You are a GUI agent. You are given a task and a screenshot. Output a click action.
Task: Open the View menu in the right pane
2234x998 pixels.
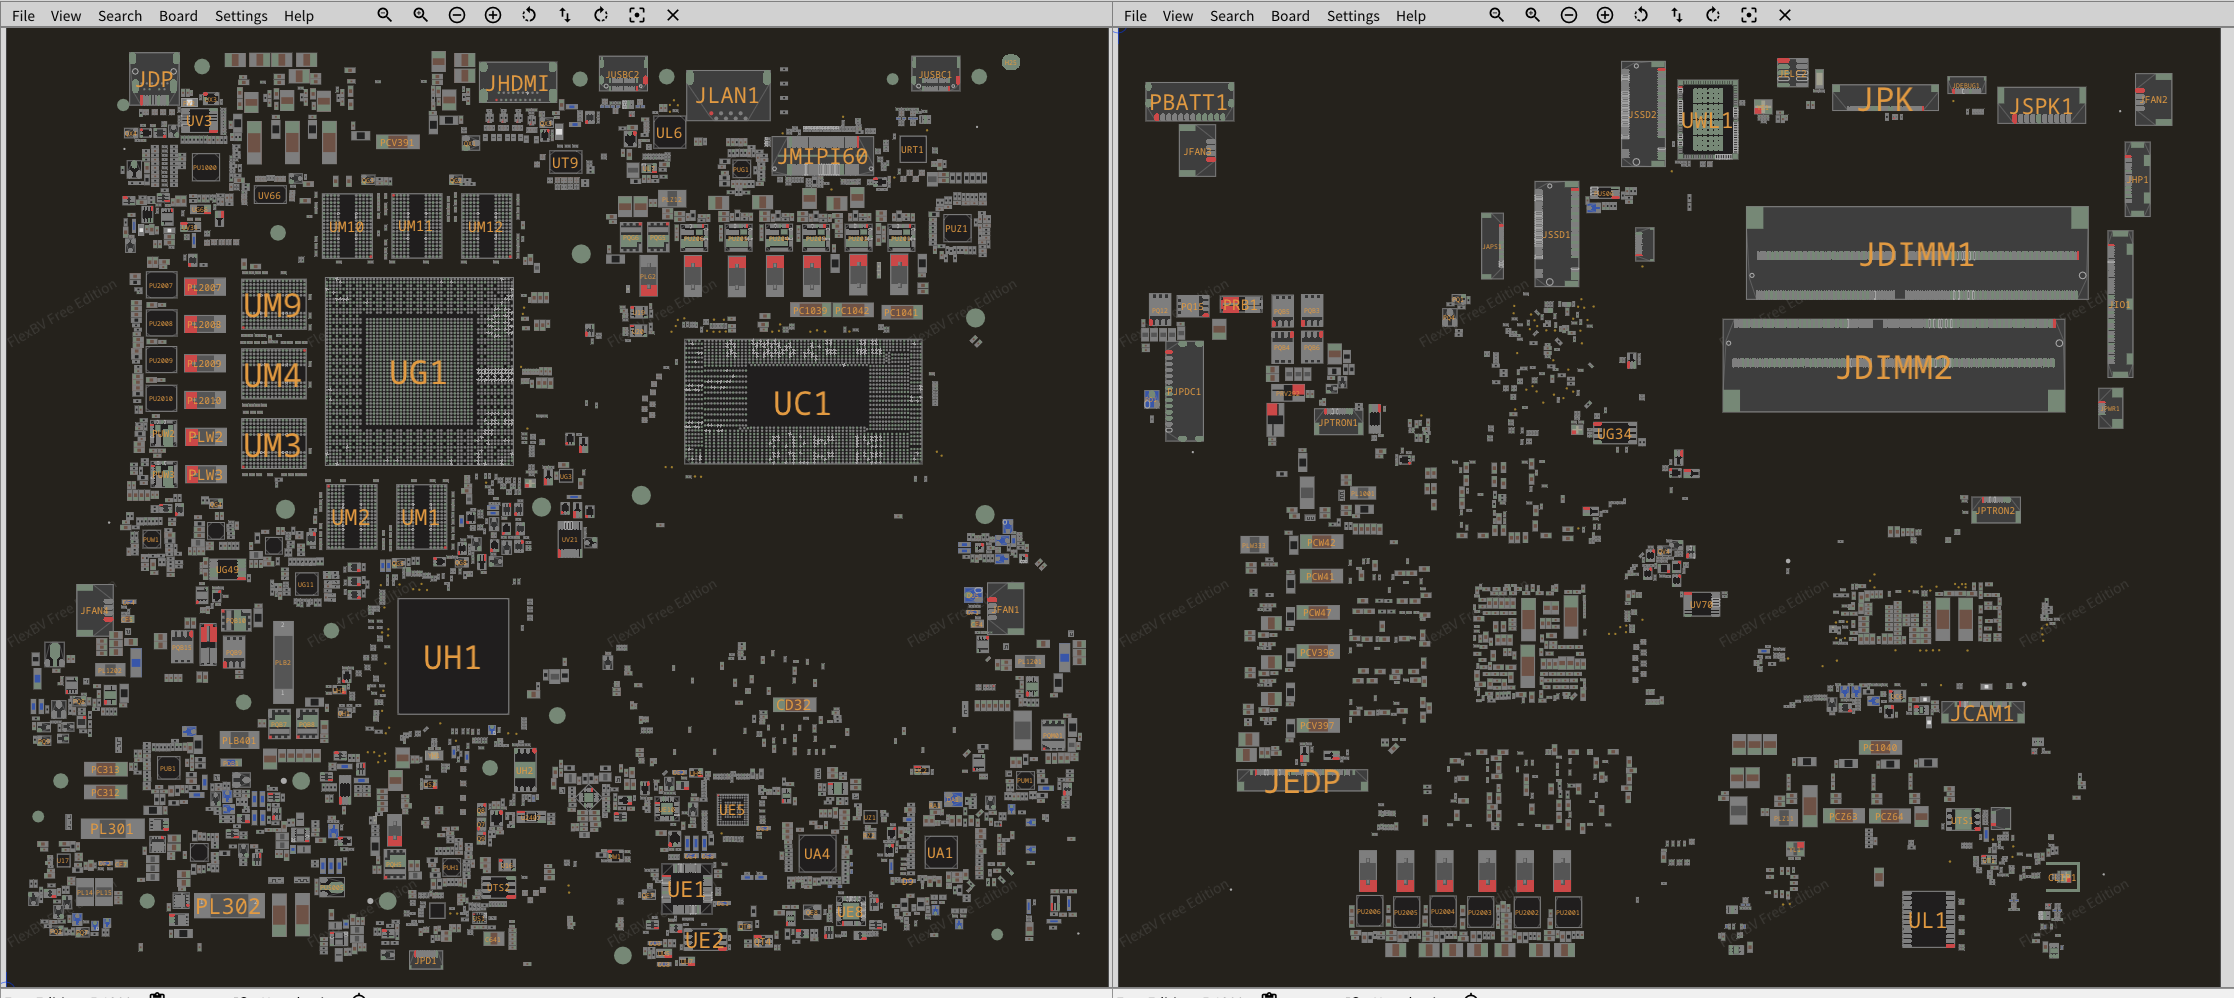click(1177, 16)
